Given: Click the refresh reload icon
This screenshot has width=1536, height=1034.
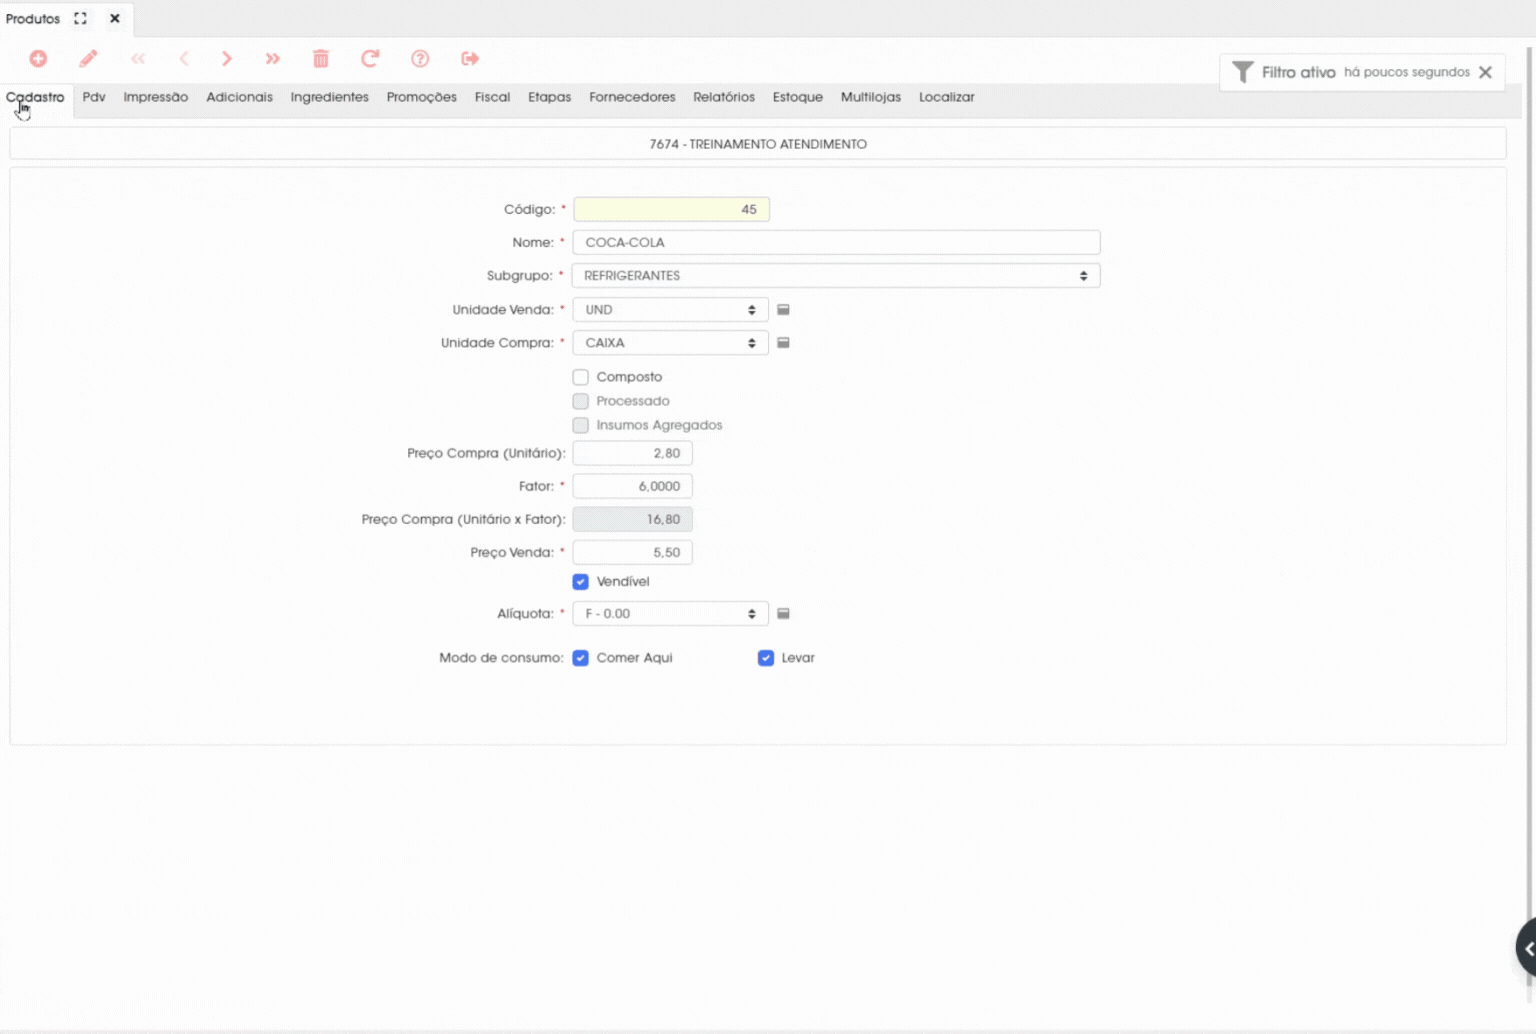Looking at the screenshot, I should point(370,59).
